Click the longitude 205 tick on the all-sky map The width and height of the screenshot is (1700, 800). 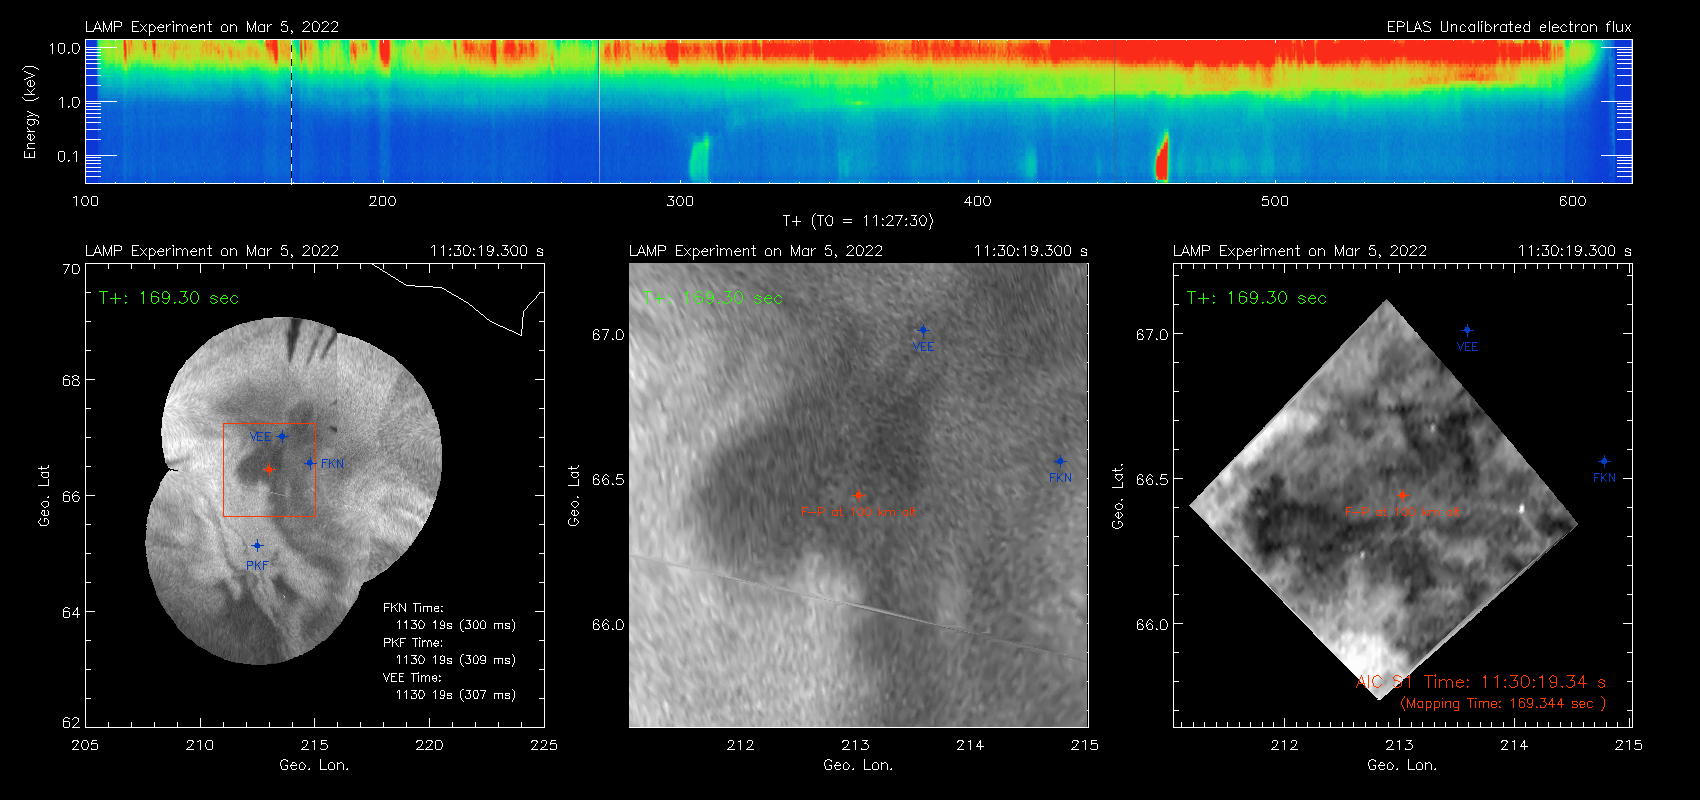(86, 745)
